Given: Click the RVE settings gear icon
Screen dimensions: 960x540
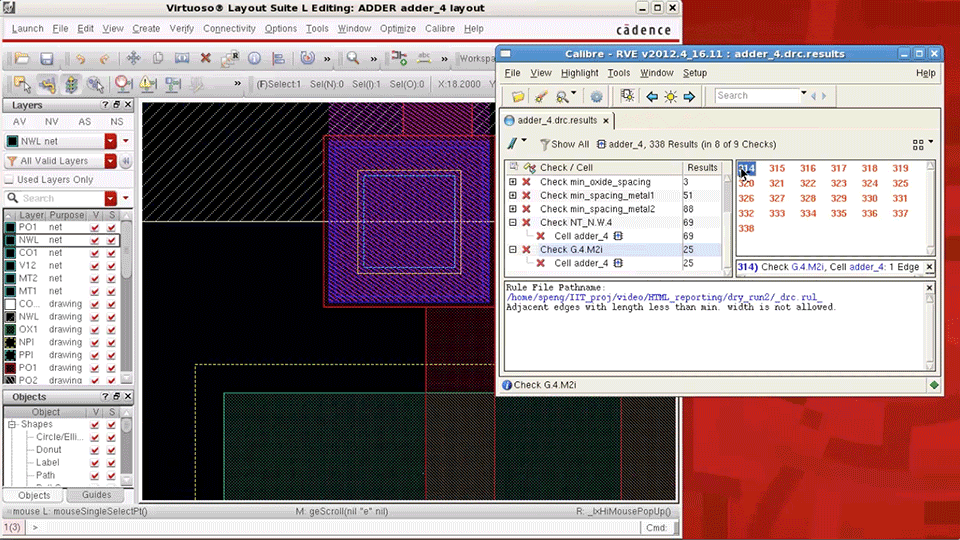Looking at the screenshot, I should (x=596, y=96).
